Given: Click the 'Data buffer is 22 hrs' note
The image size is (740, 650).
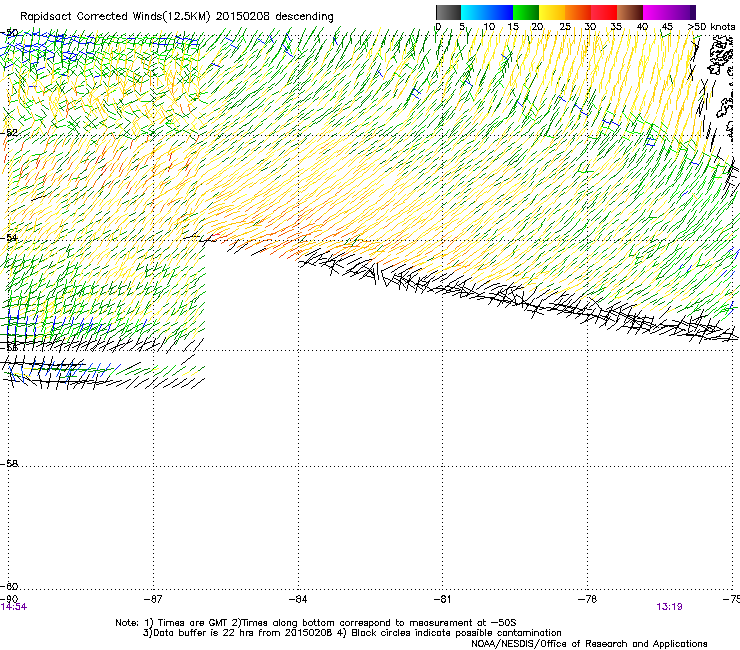Looking at the screenshot, I should point(352,633).
